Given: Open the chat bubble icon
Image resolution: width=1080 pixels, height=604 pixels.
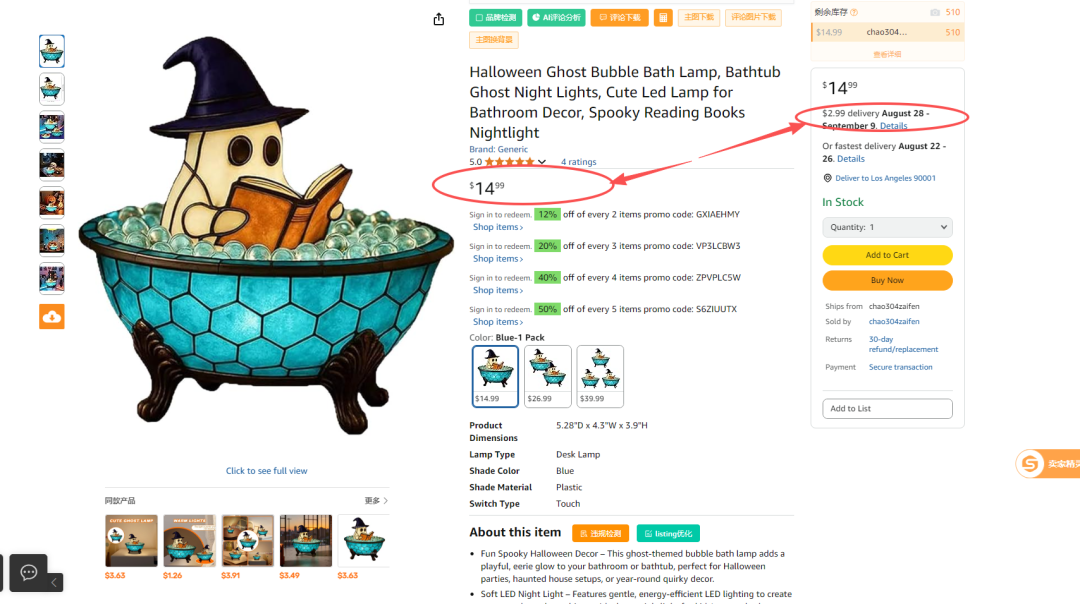Looking at the screenshot, I should (28, 572).
